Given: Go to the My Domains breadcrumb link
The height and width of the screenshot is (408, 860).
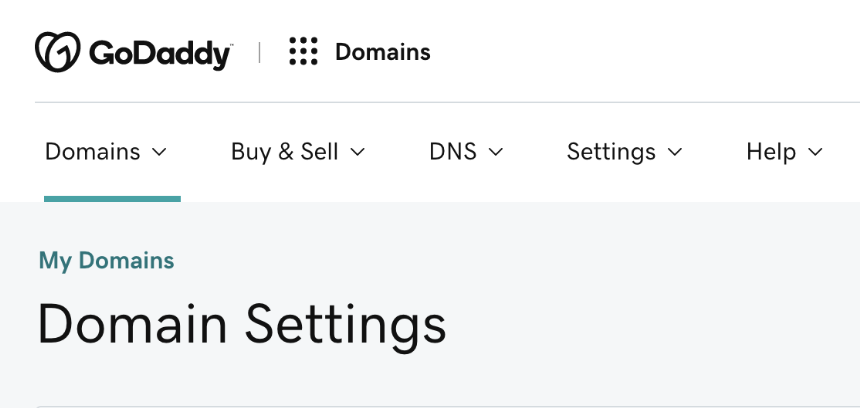Looking at the screenshot, I should 106,261.
